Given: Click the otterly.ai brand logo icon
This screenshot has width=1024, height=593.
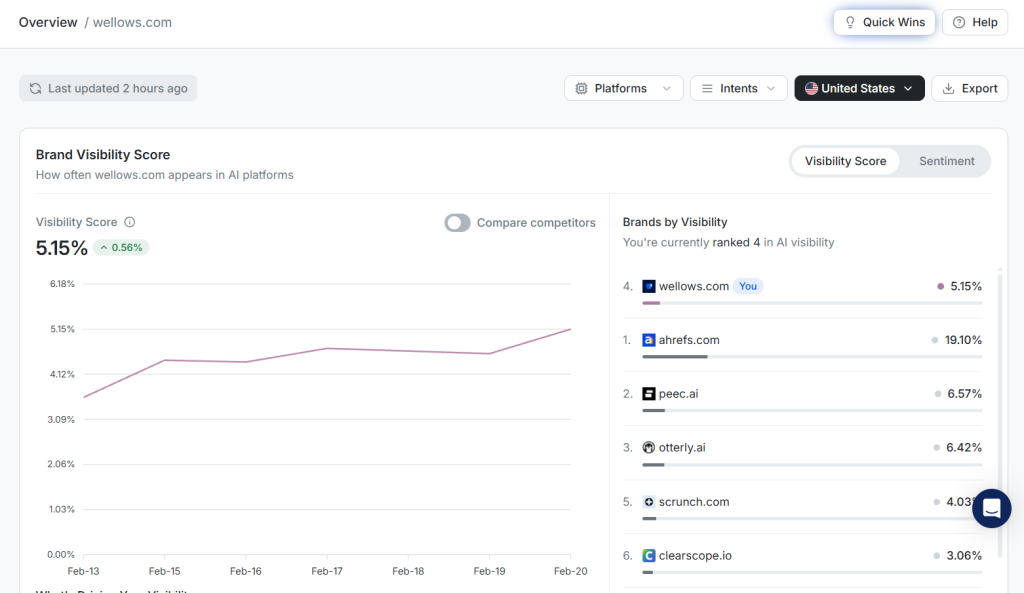Looking at the screenshot, I should [x=649, y=448].
